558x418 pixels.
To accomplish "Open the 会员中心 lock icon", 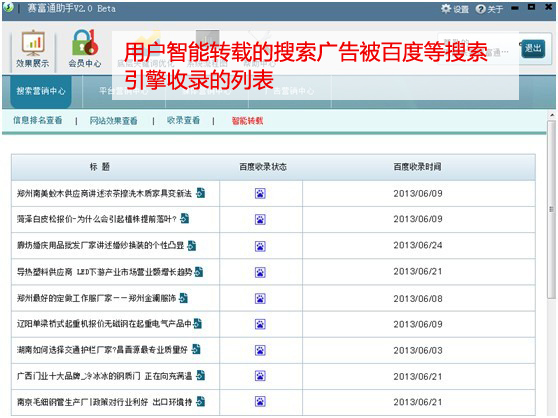I will (85, 42).
